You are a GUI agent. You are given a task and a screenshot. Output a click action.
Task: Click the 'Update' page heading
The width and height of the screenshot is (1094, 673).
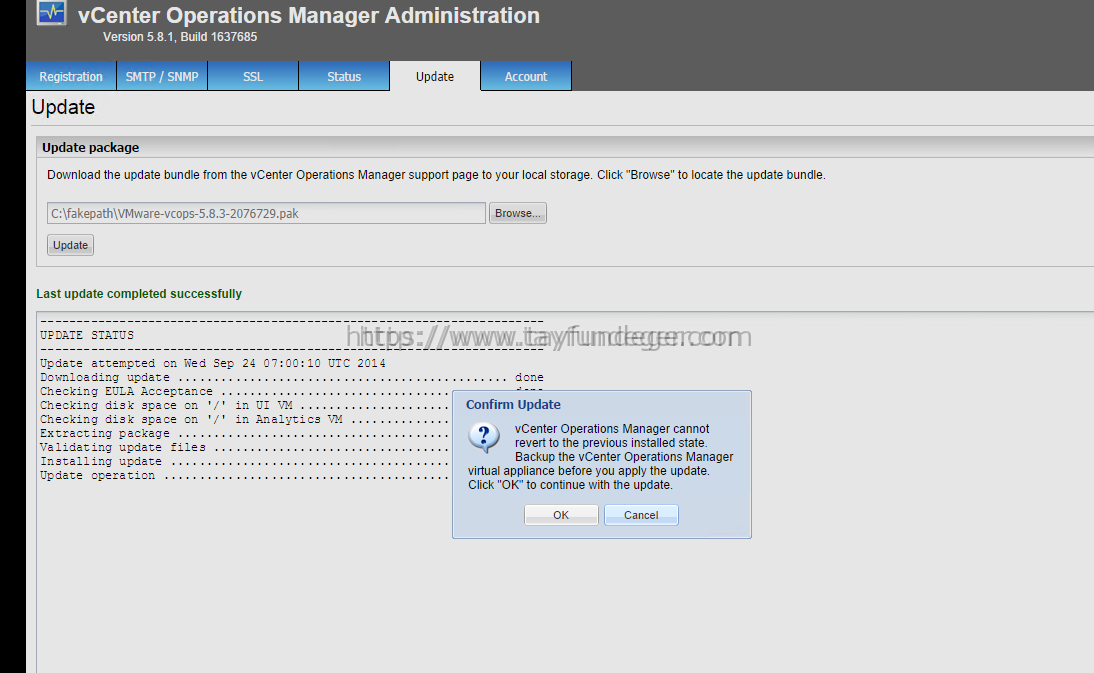click(x=63, y=107)
